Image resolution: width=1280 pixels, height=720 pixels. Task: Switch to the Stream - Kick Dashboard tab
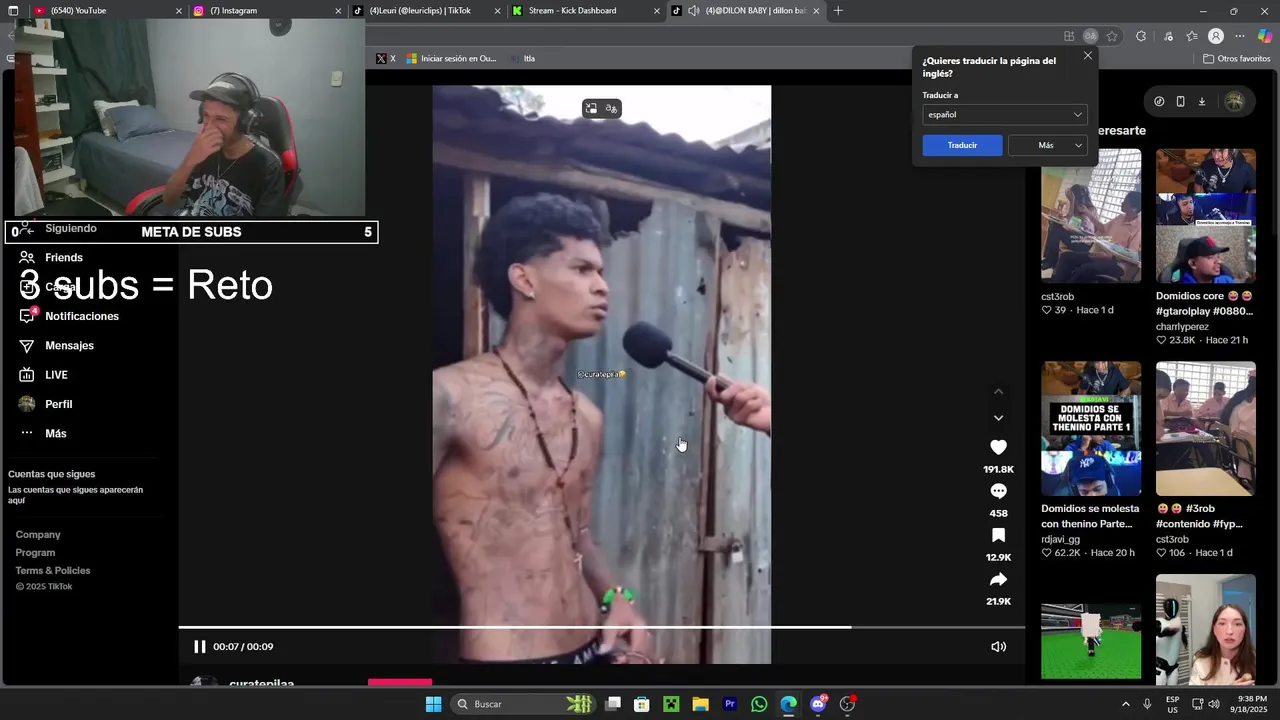(585, 11)
